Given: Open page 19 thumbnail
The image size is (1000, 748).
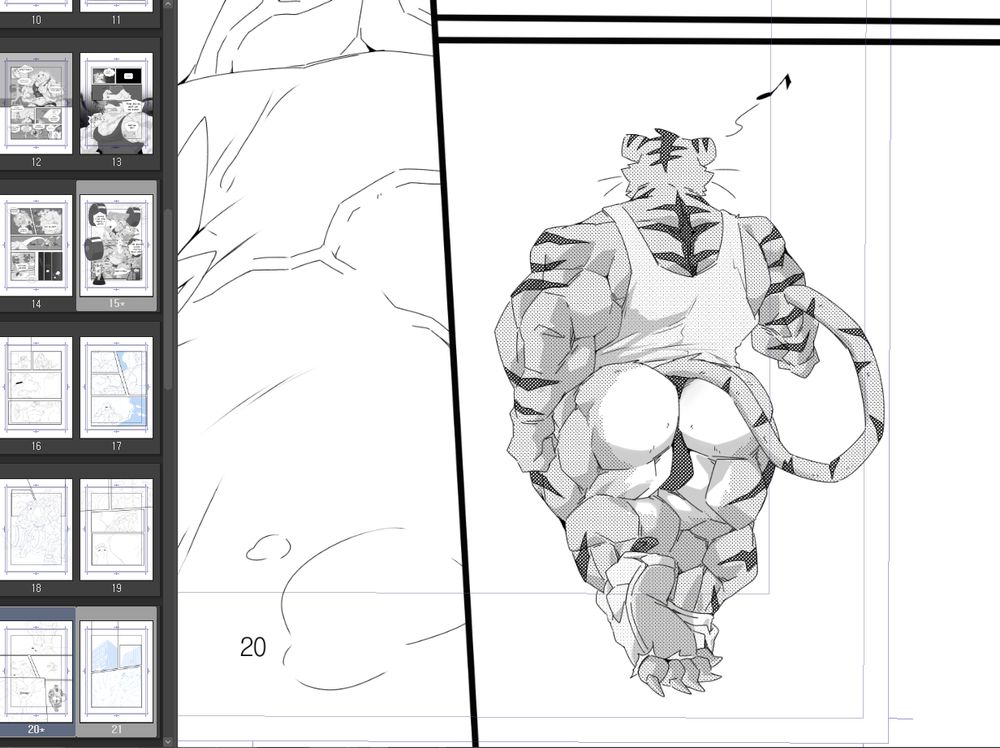Looking at the screenshot, I should (x=116, y=530).
